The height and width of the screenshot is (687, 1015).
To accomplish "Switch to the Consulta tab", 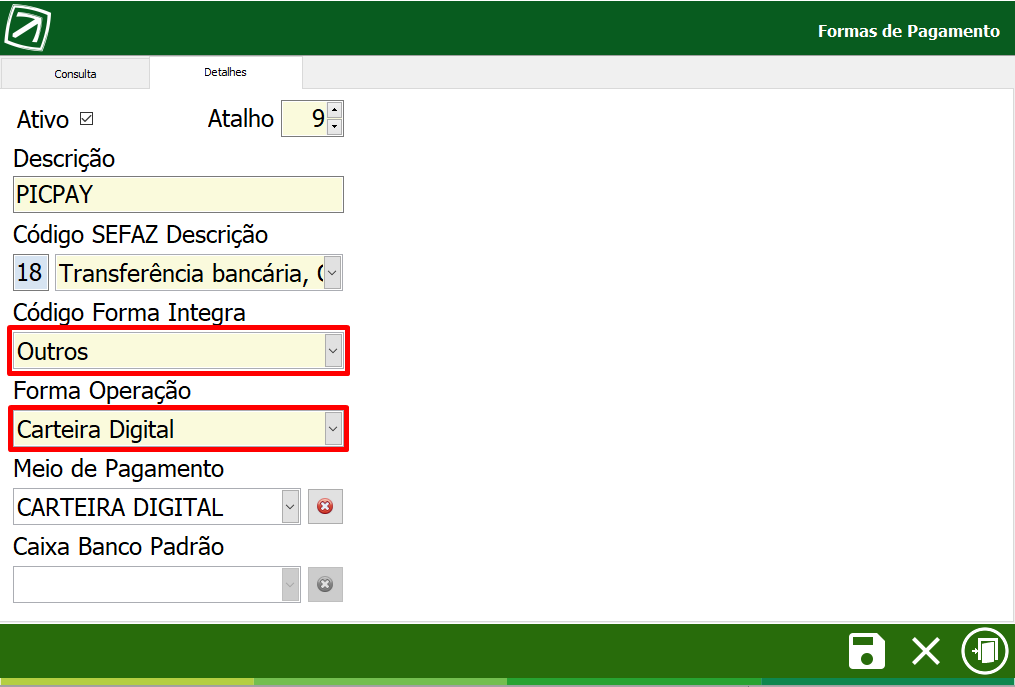I will click(75, 74).
